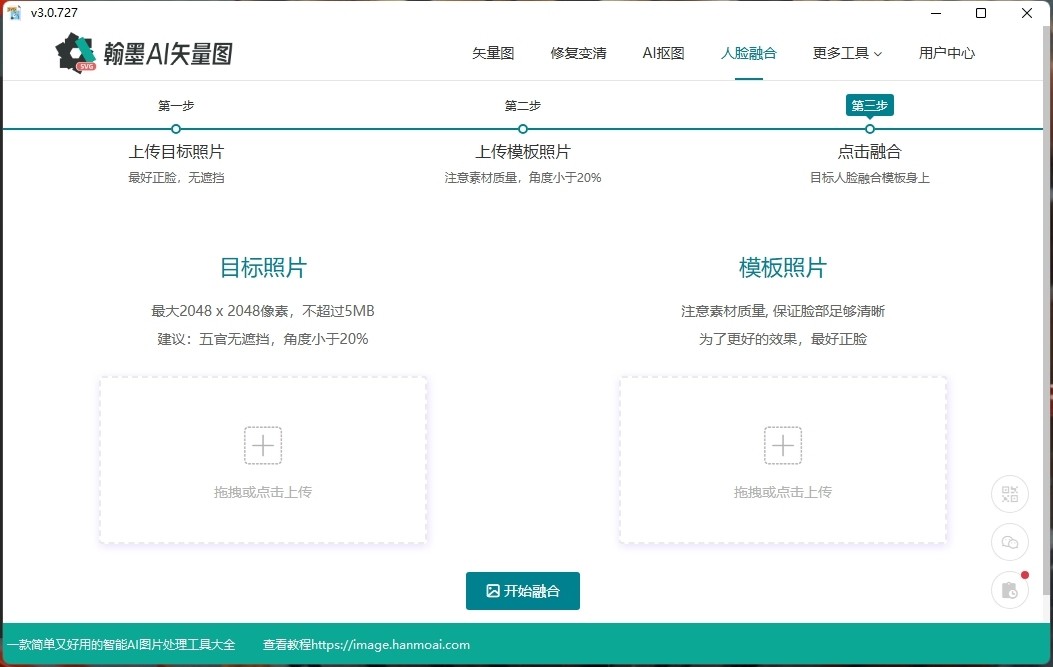Switch to the 矢量图 tab
The image size is (1053, 667).
[492, 53]
